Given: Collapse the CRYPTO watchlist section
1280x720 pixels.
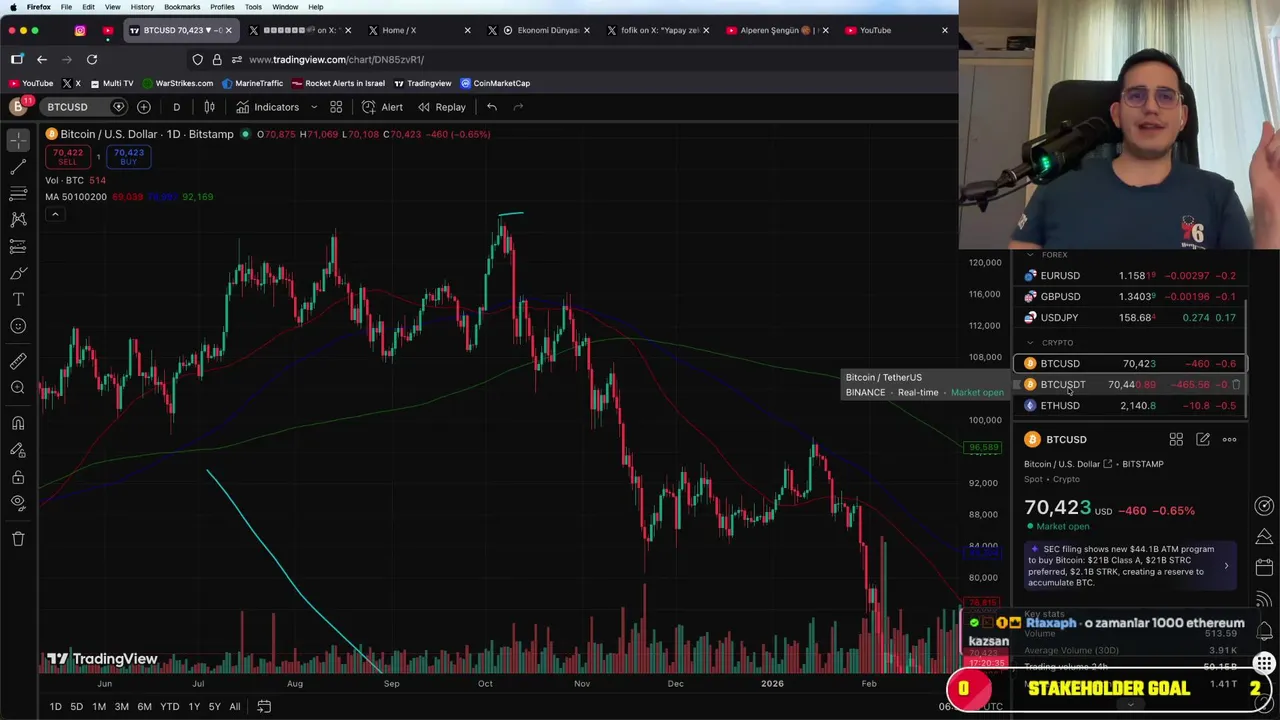Looking at the screenshot, I should click(x=1030, y=343).
